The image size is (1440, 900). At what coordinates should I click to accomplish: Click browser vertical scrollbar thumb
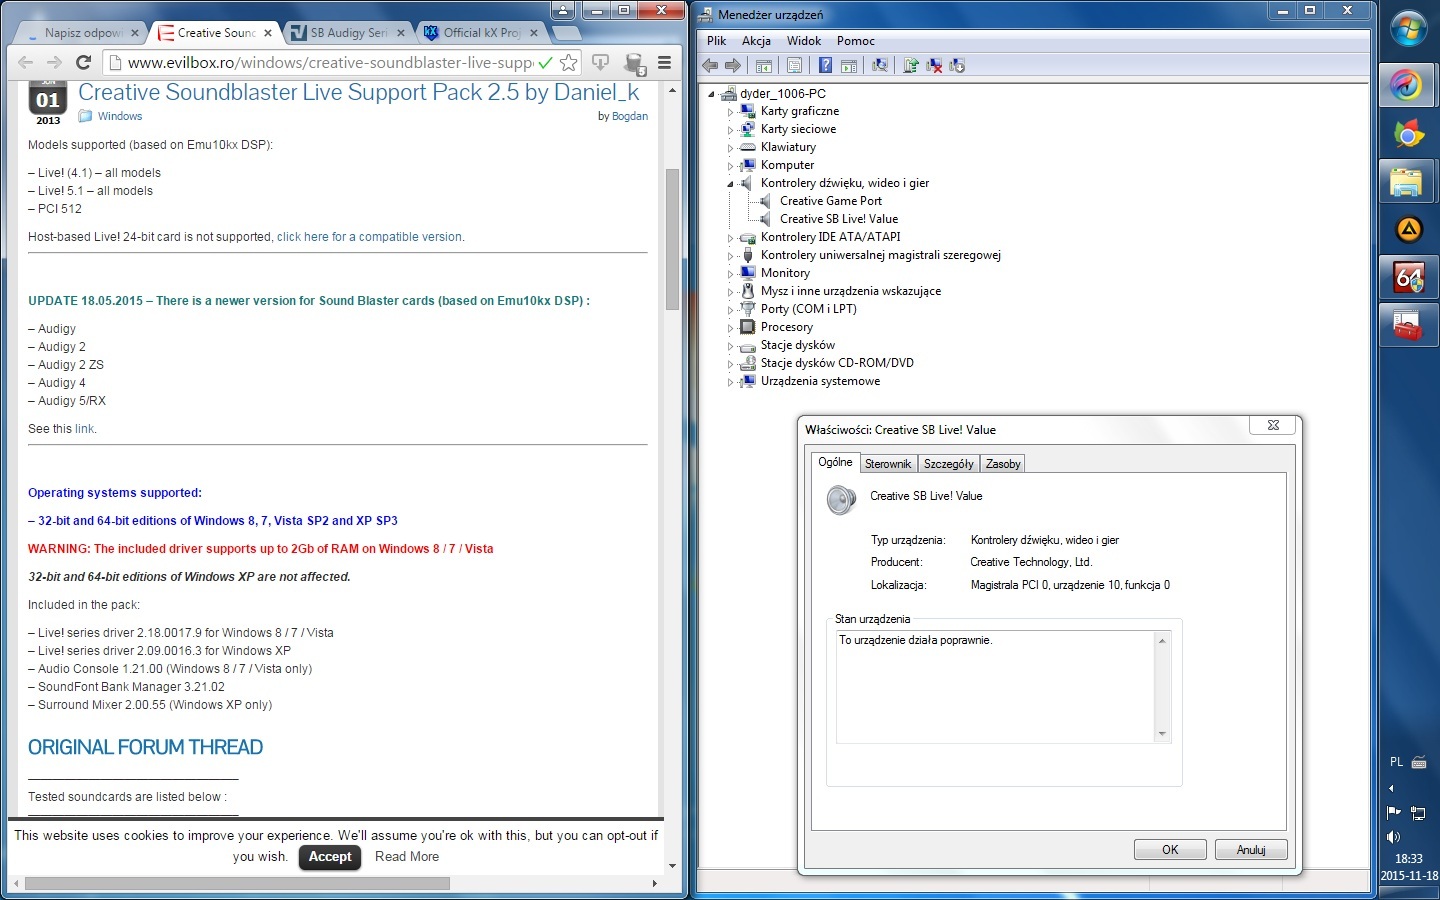click(x=672, y=240)
